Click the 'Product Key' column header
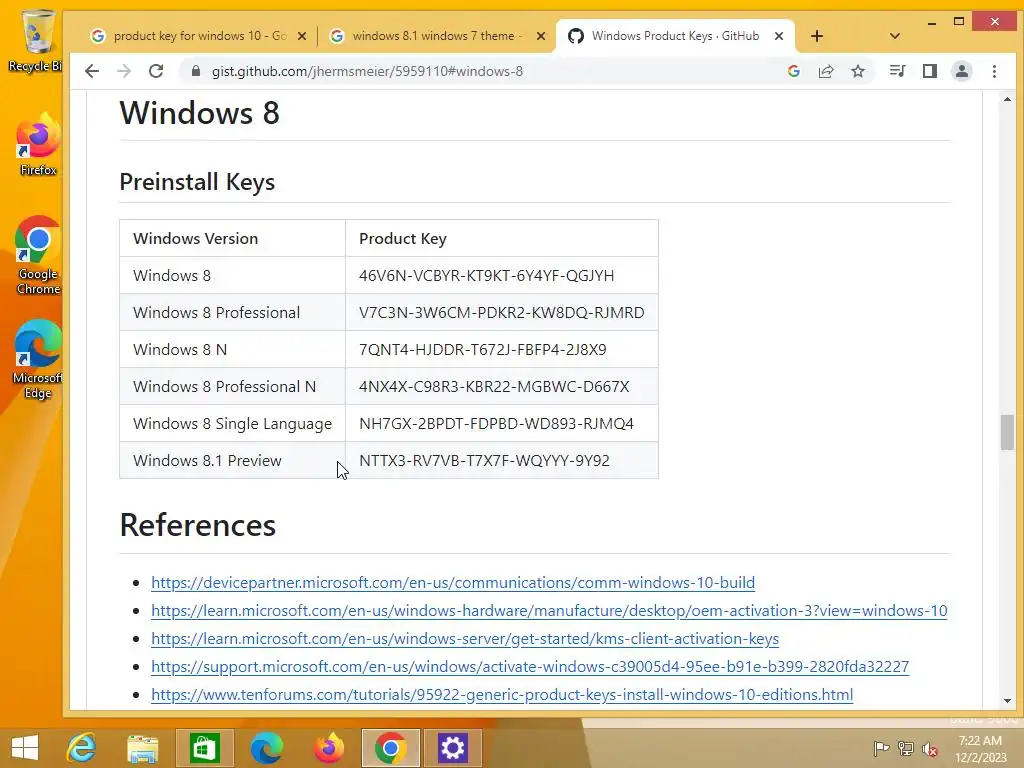1024x768 pixels. pos(502,238)
